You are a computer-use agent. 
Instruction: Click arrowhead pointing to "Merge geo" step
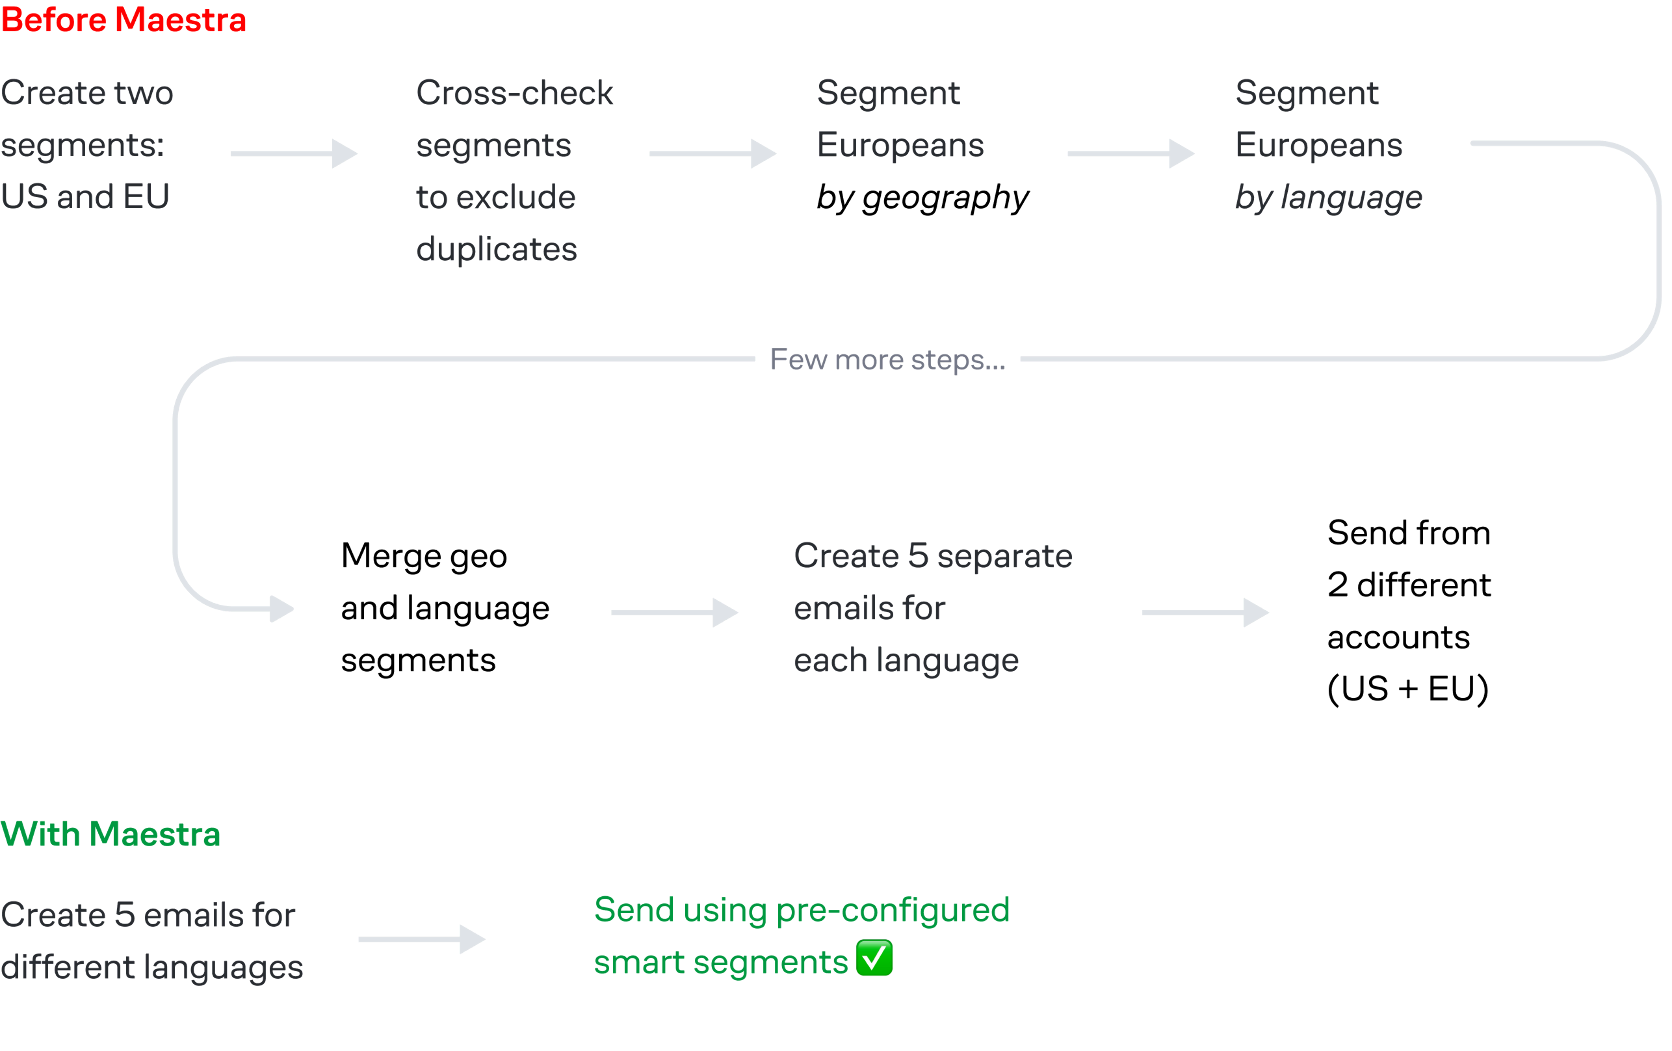281,608
